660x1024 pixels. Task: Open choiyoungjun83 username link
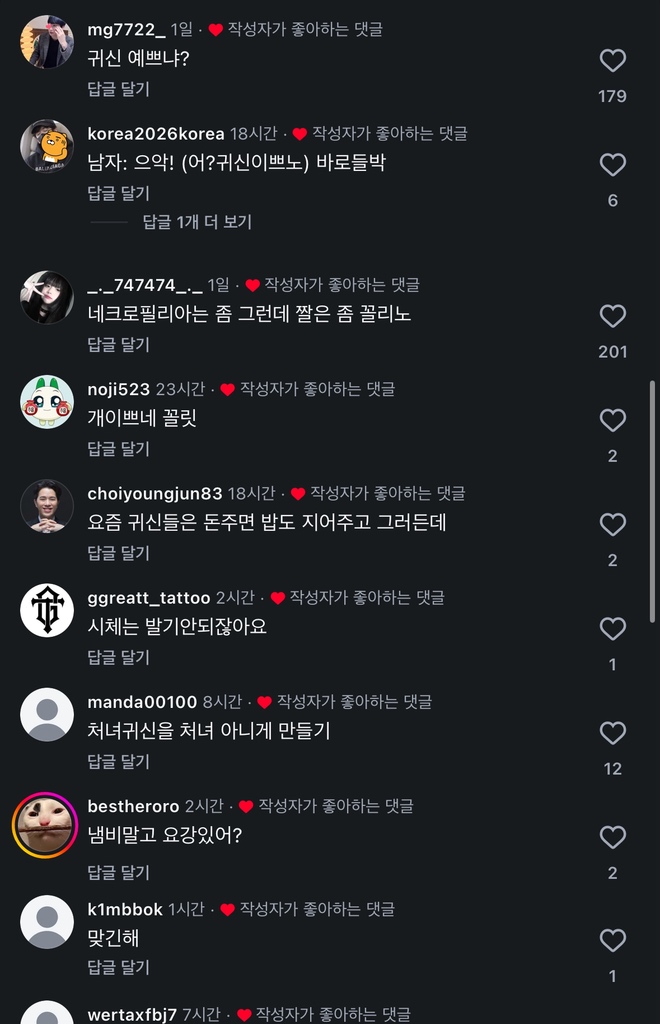[x=155, y=493]
